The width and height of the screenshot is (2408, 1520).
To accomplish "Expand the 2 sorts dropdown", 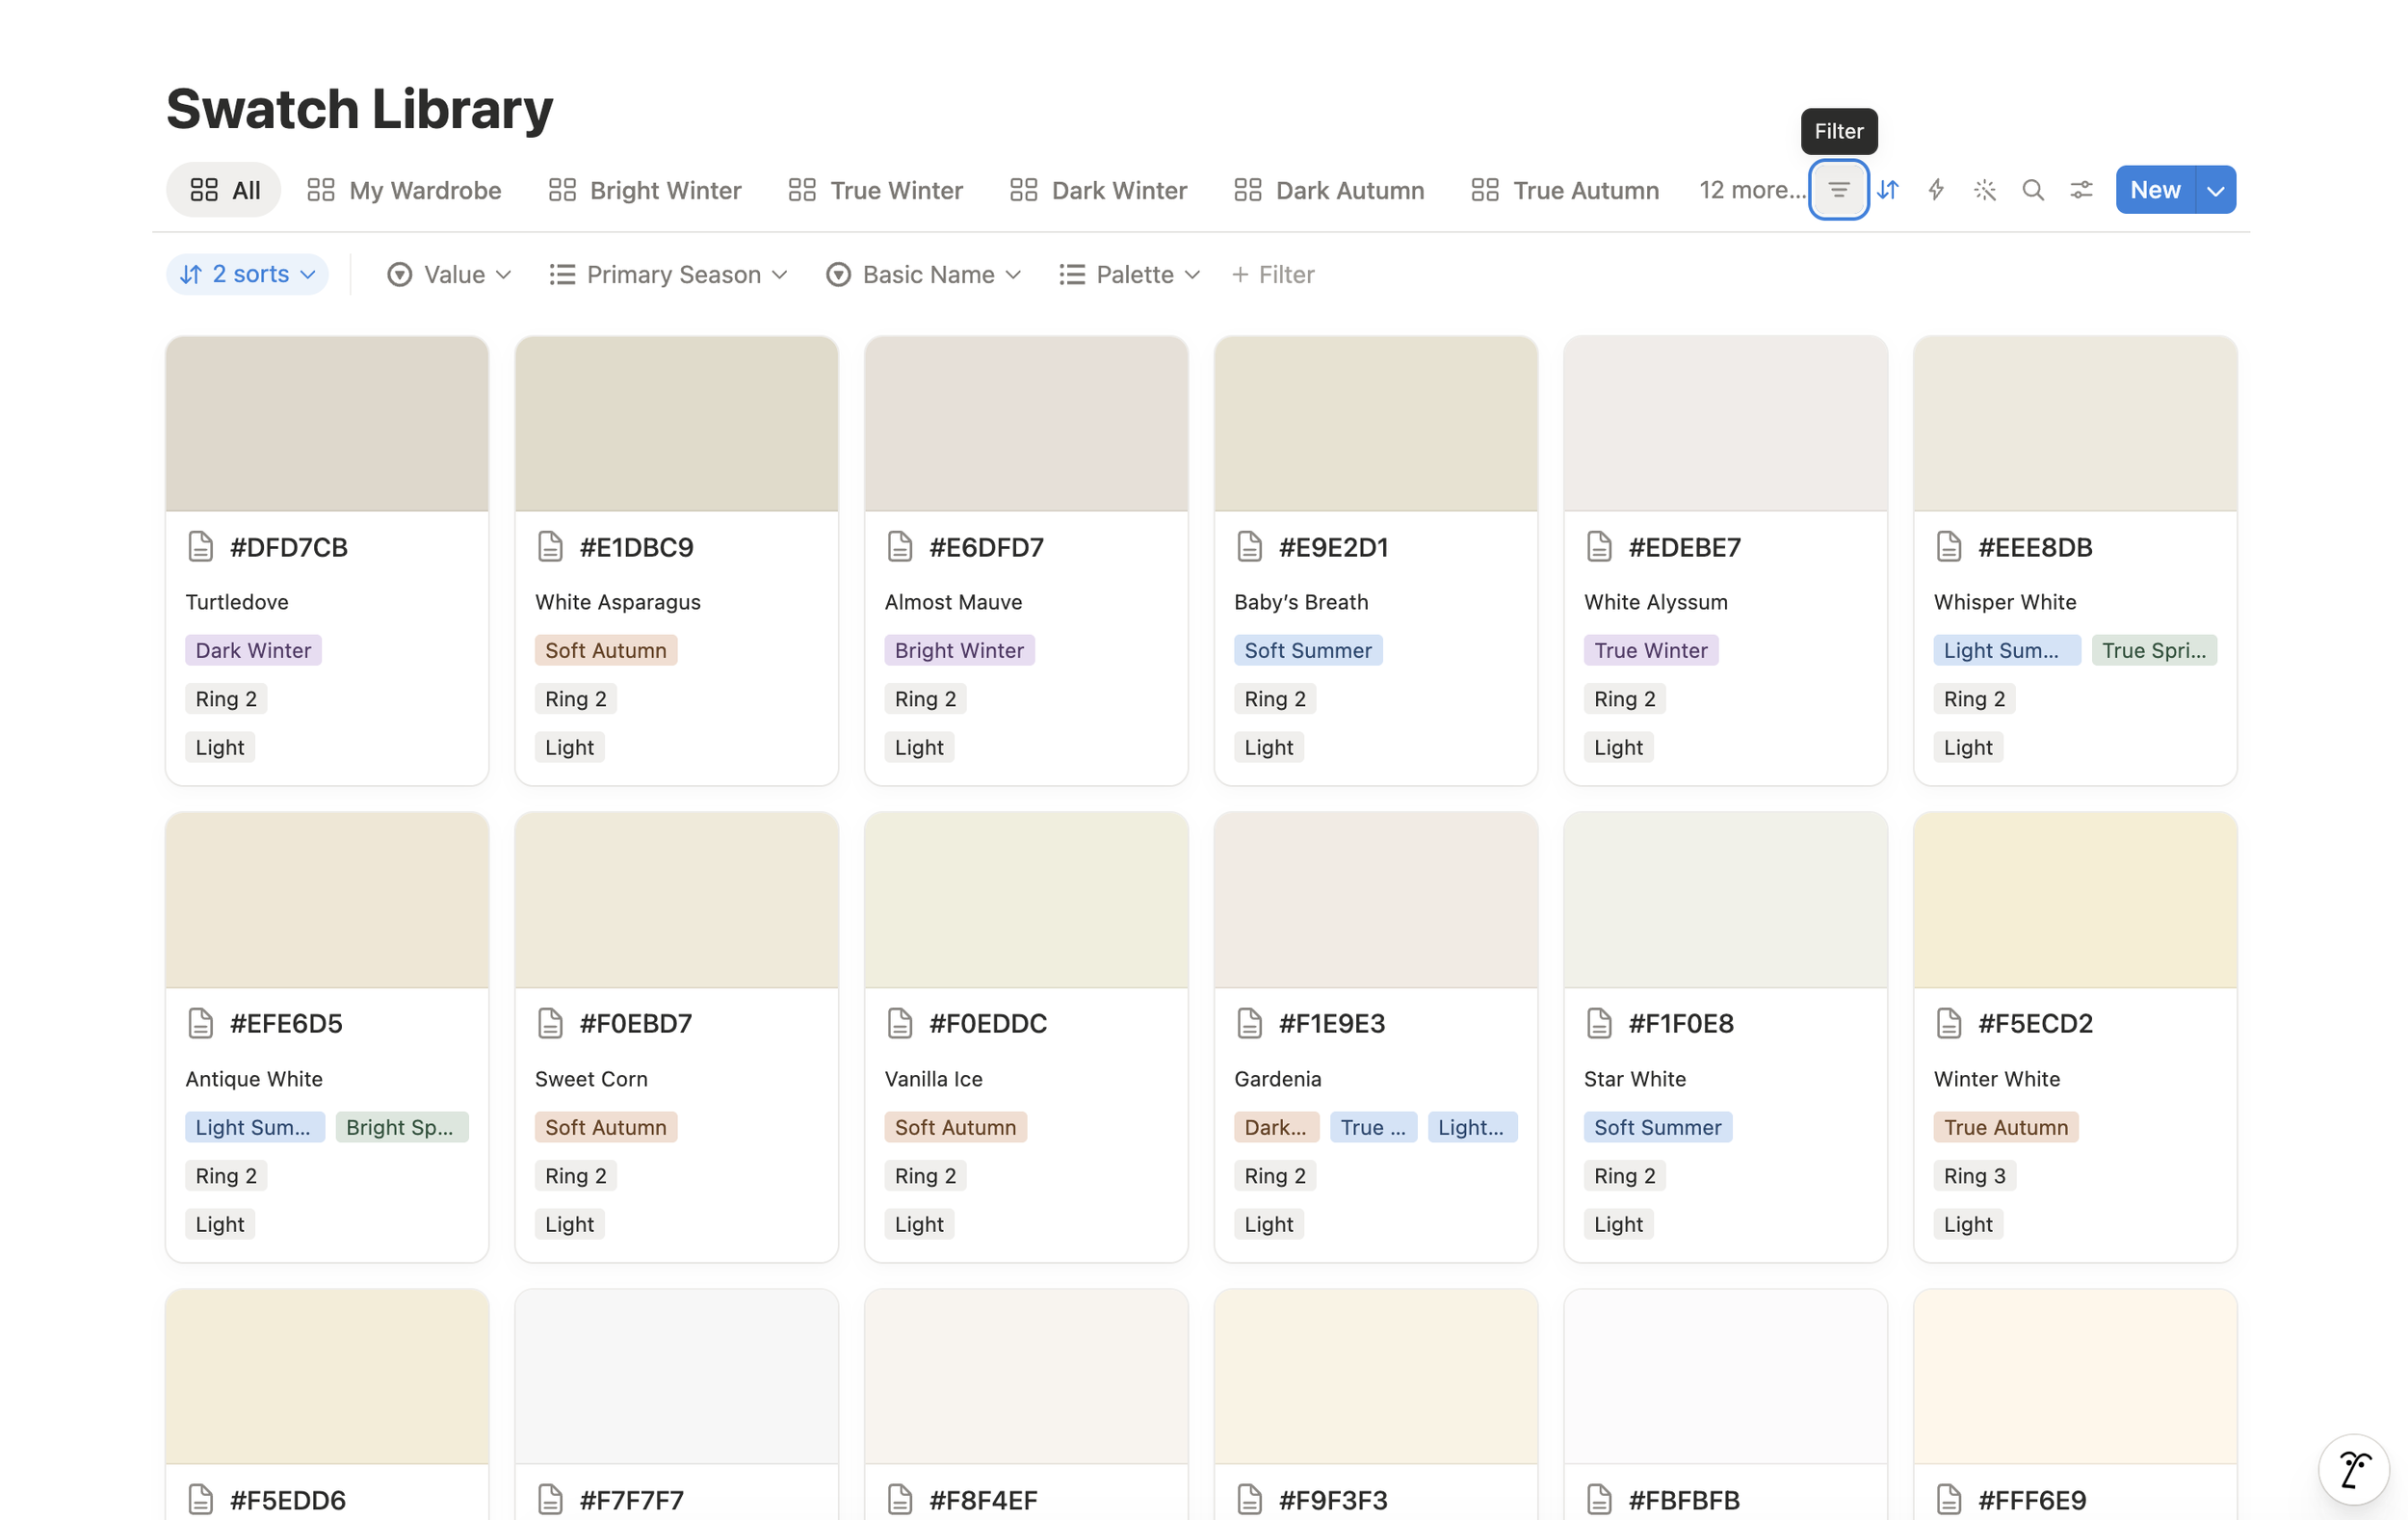I will pyautogui.click(x=247, y=274).
